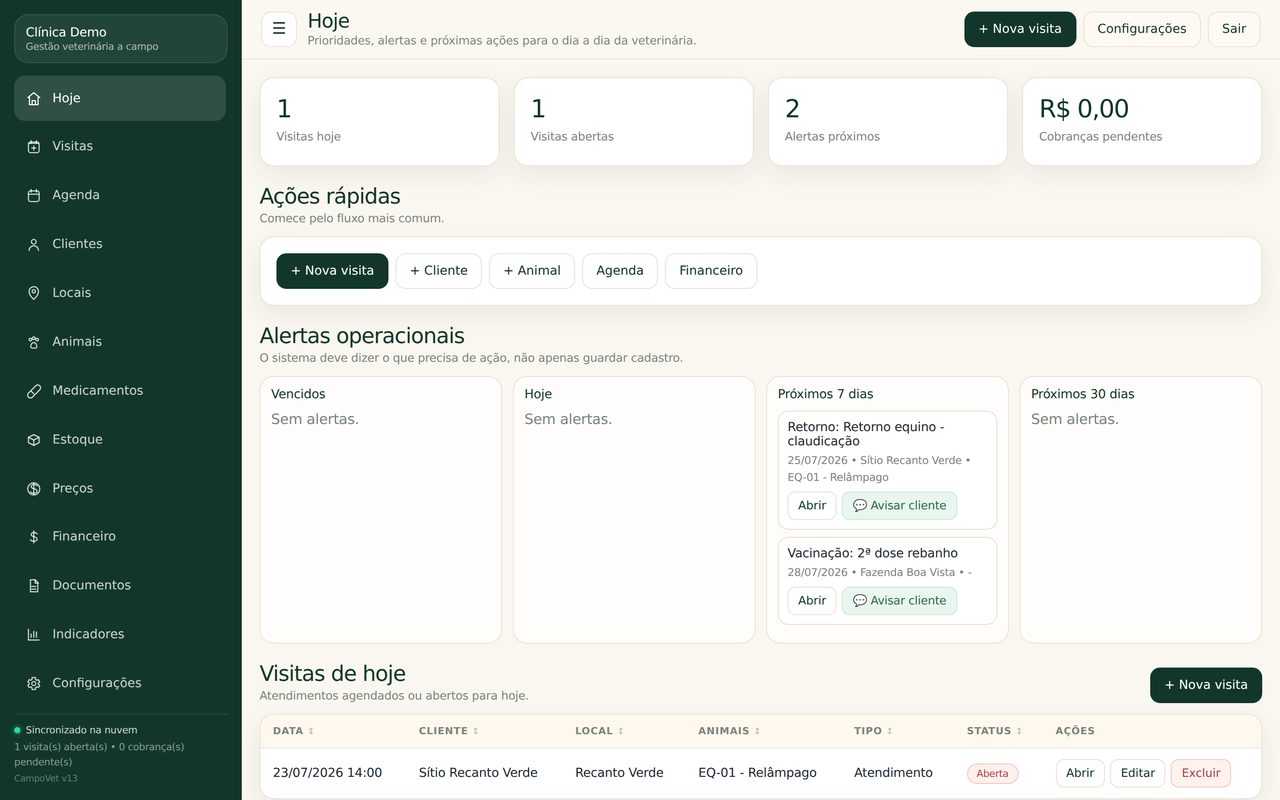Click the Alertas próximos summary card
Screen dimensions: 1280x800
[887, 122]
